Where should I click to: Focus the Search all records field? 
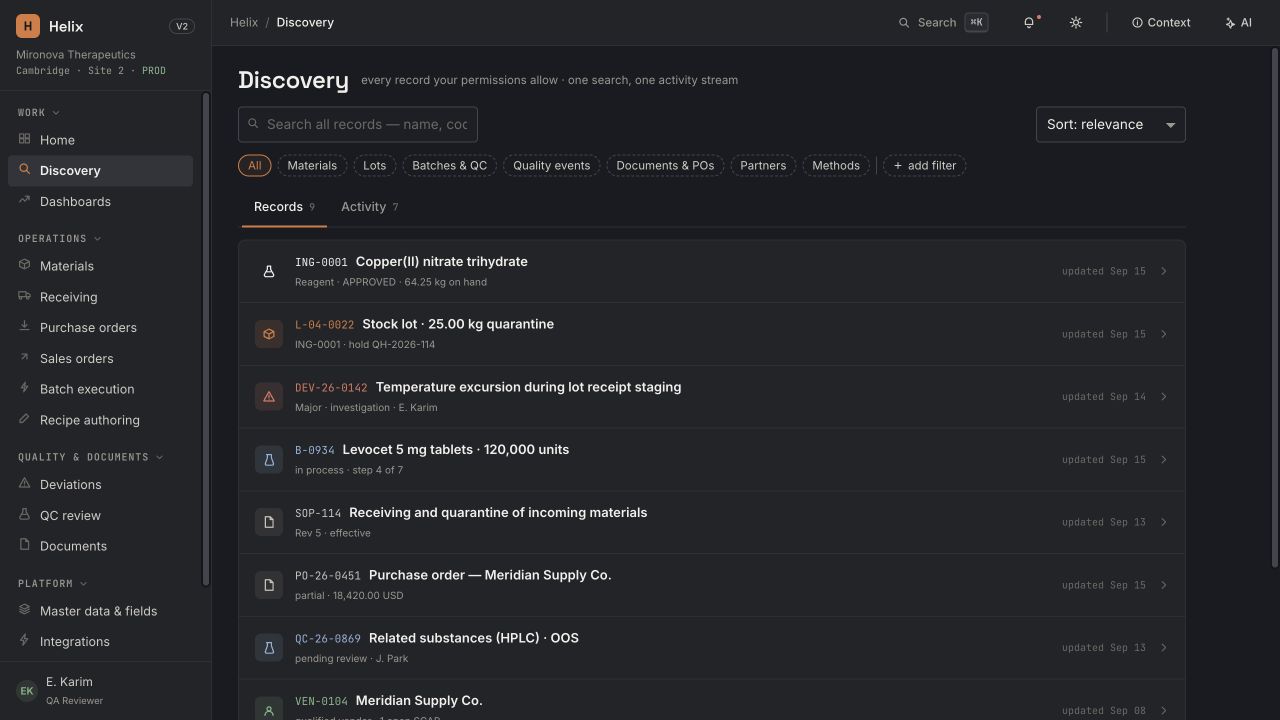(x=358, y=125)
